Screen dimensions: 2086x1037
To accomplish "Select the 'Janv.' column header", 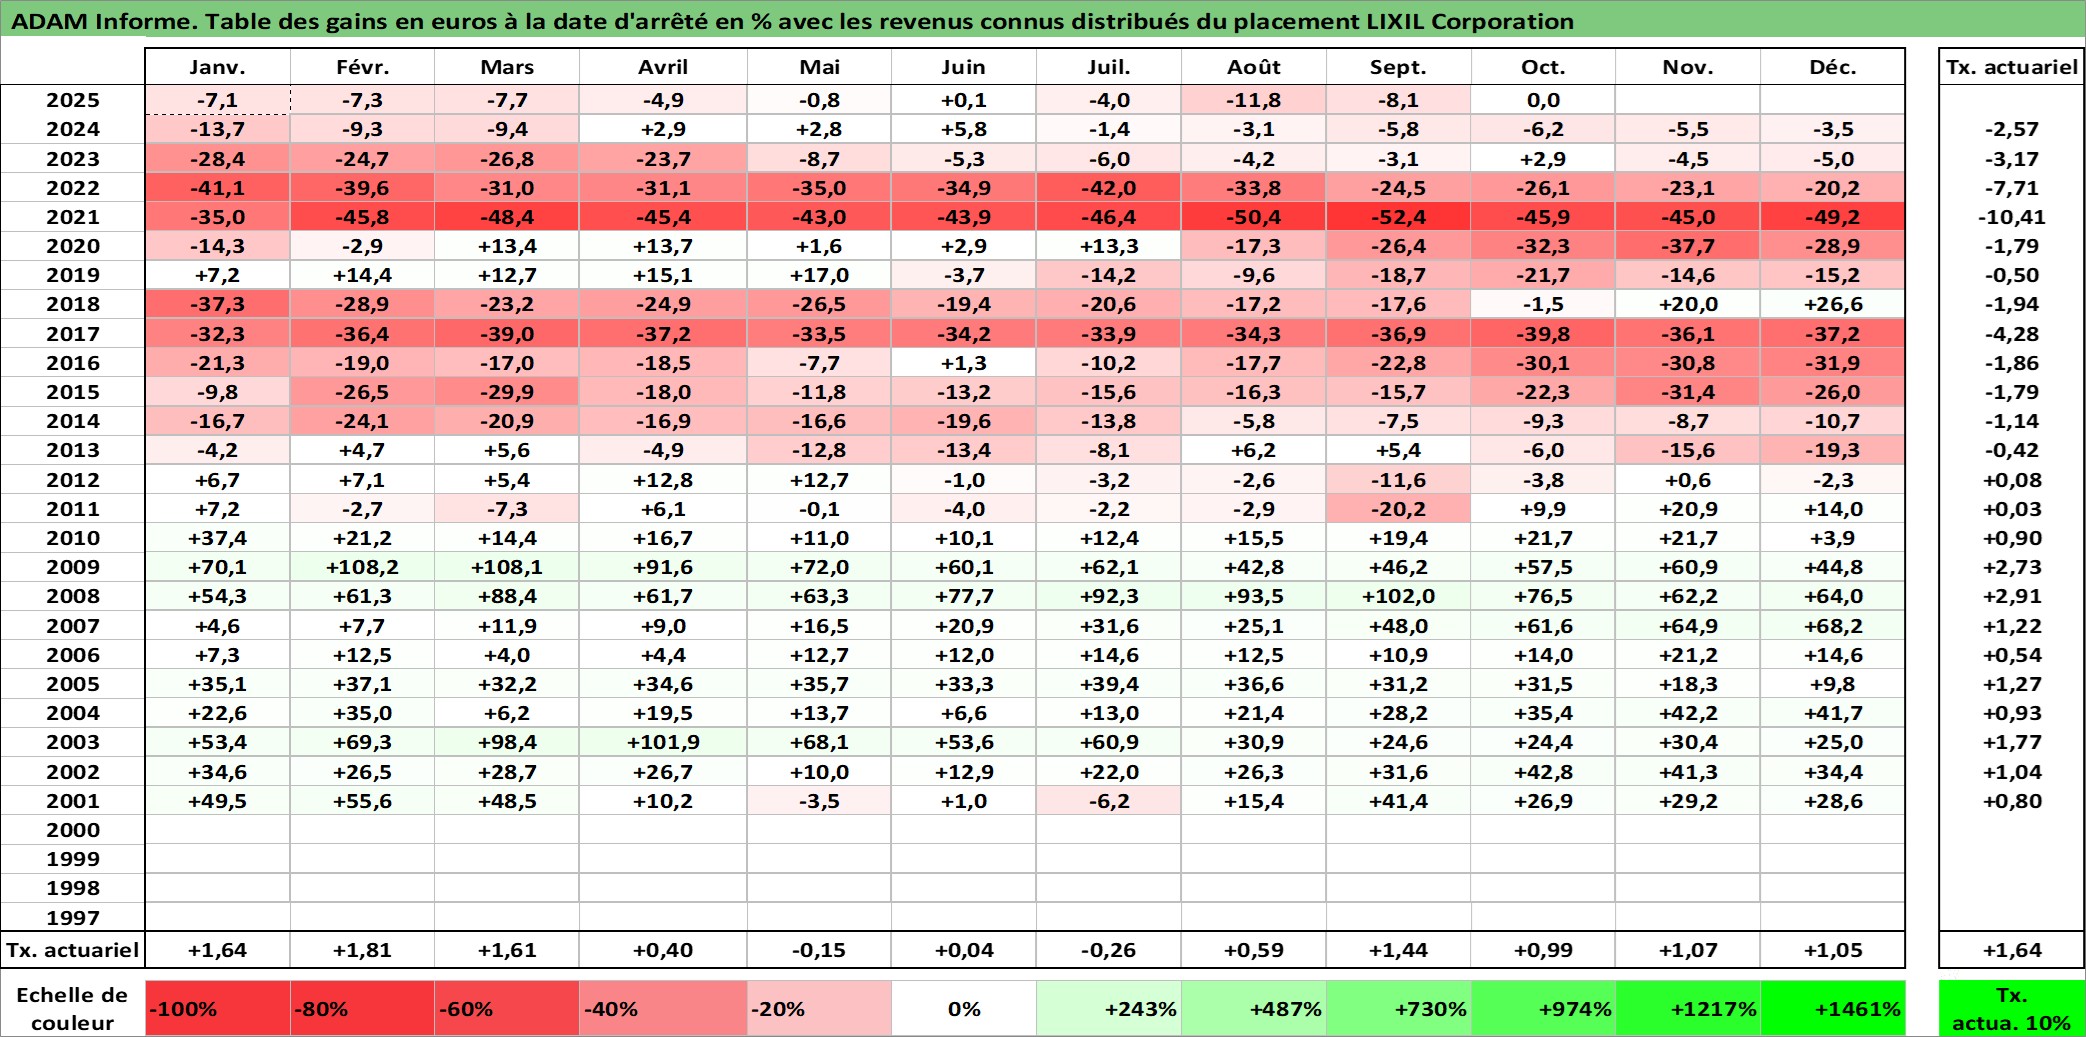I will coord(218,67).
